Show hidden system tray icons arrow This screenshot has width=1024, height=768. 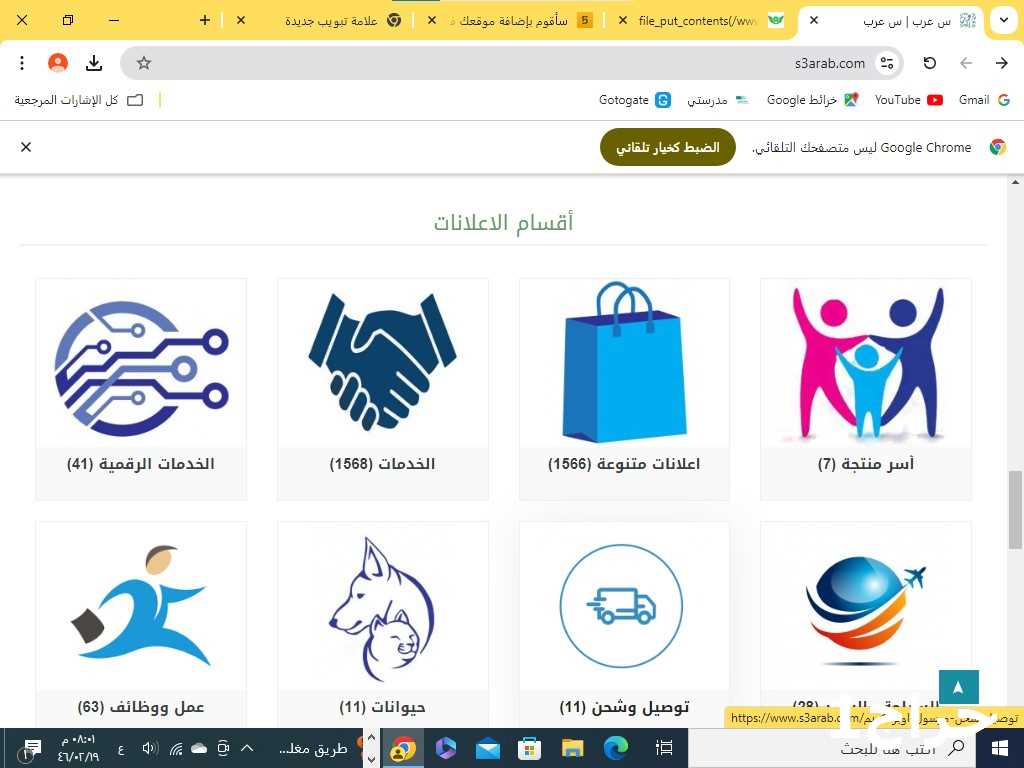coord(247,748)
